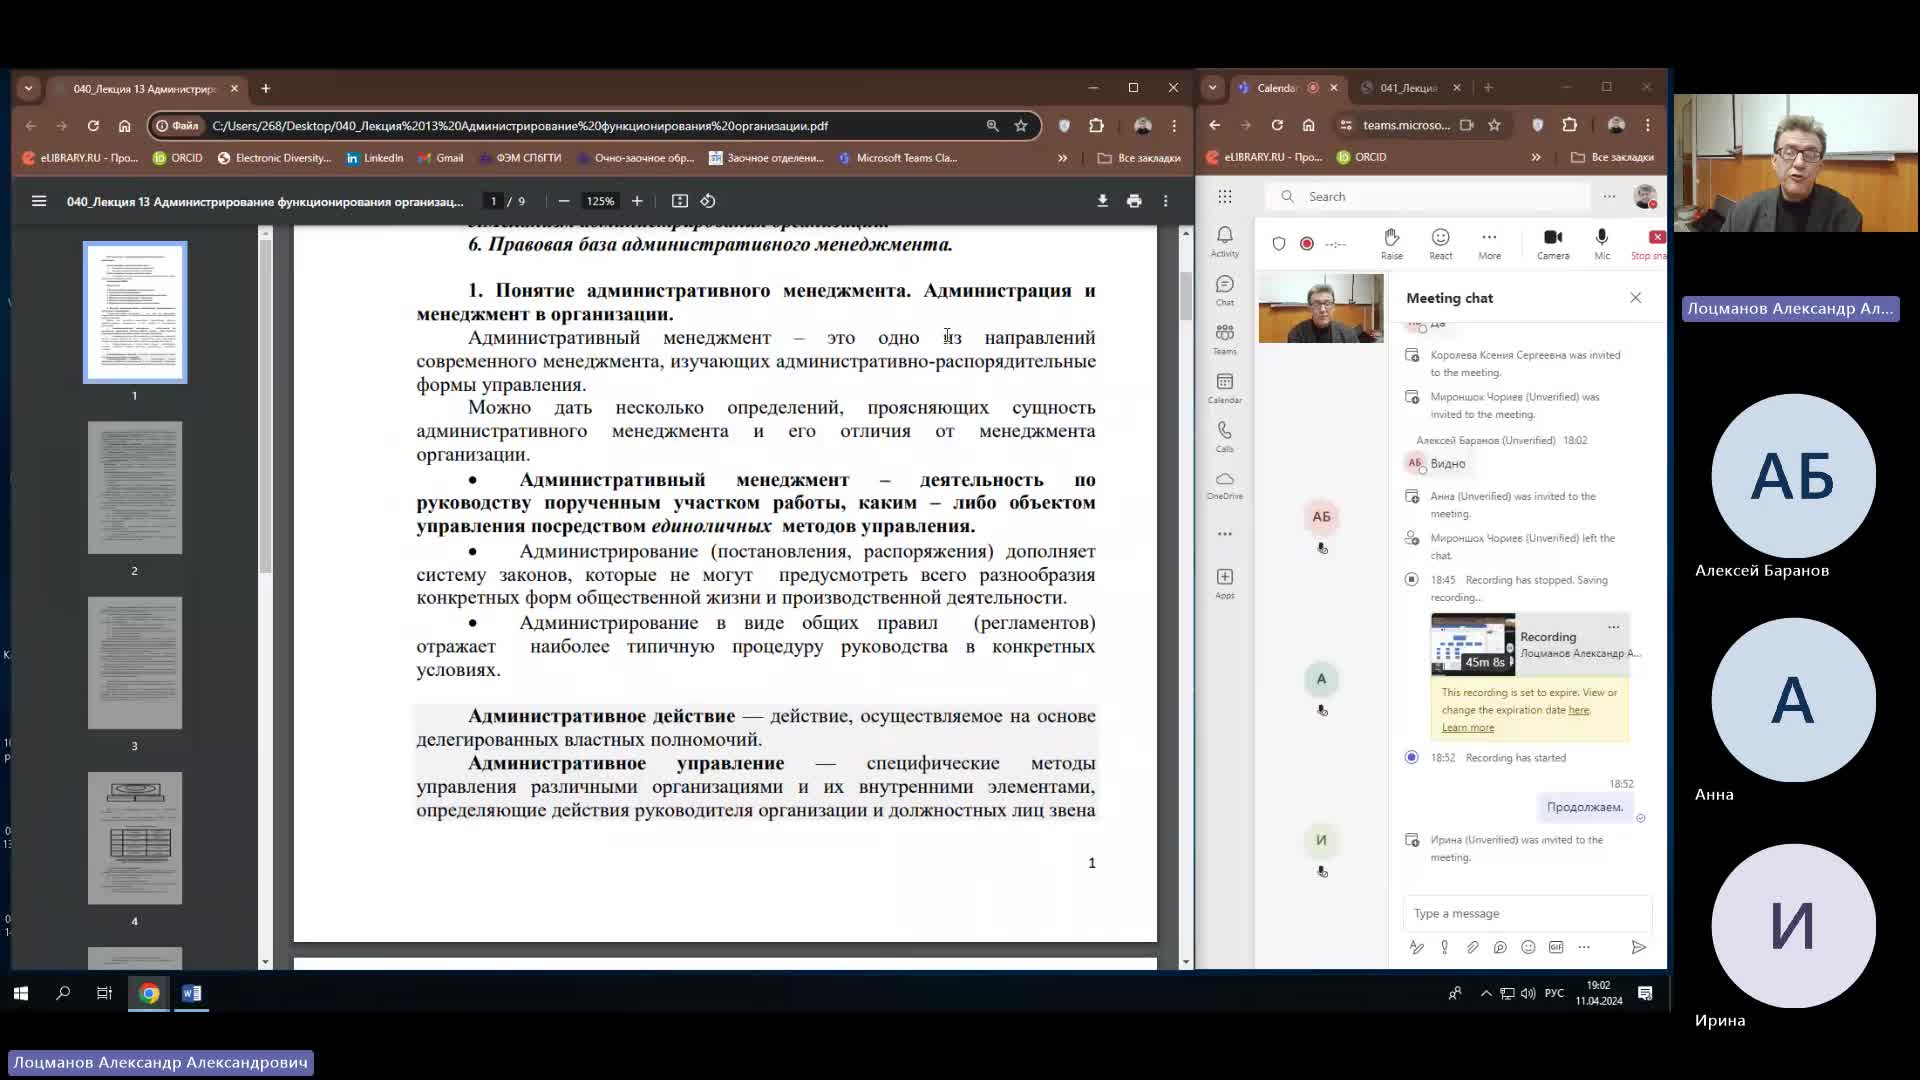This screenshot has width=1920, height=1080.
Task: Click the Teams Search box
Action: tap(1427, 197)
